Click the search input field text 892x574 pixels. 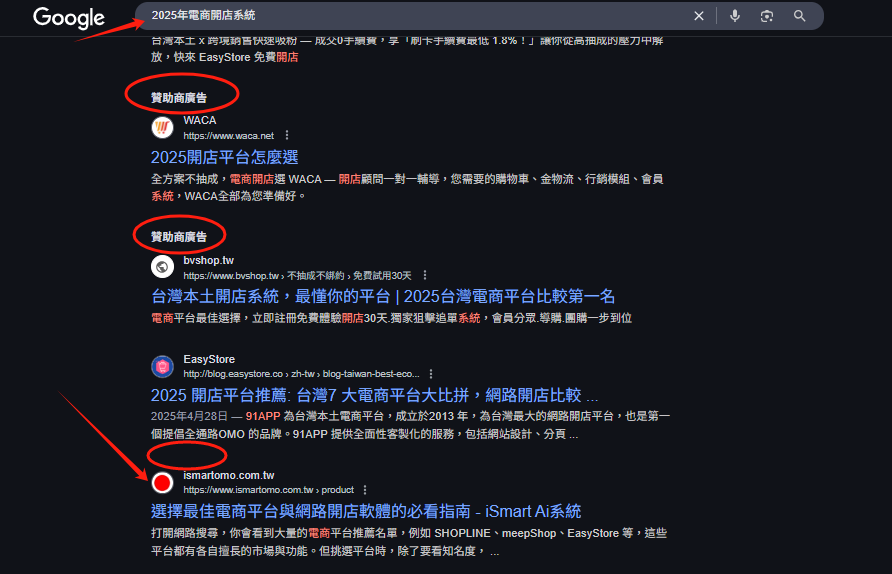pos(203,15)
